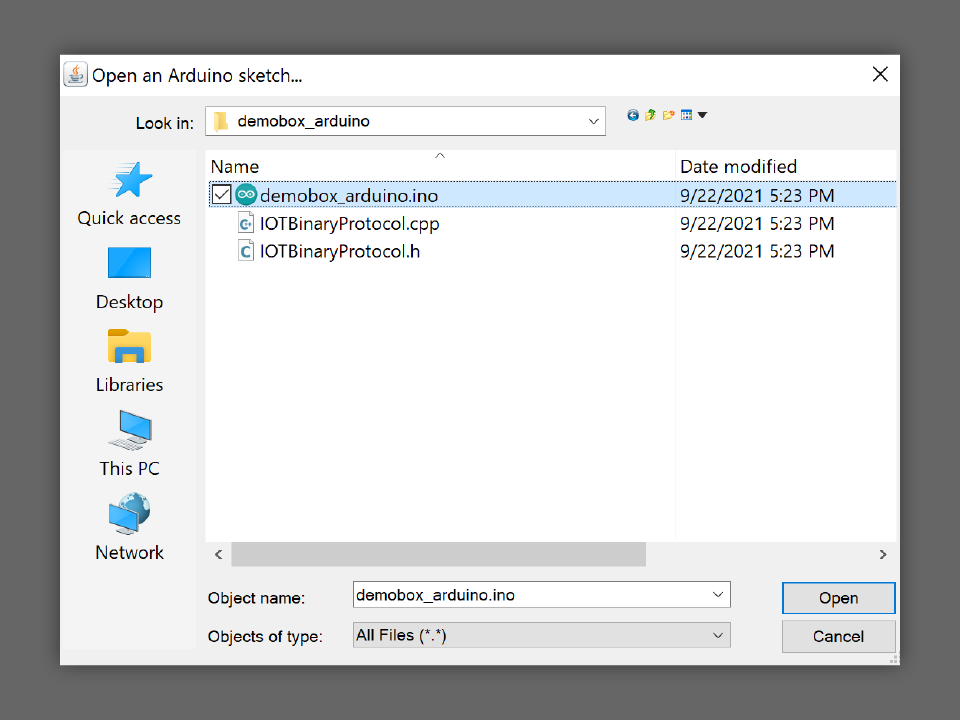Expand the Look in folder dropdown
This screenshot has height=720, width=960.
click(594, 121)
